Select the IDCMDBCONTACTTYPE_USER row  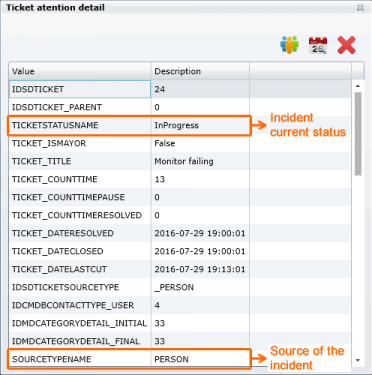(x=180, y=305)
